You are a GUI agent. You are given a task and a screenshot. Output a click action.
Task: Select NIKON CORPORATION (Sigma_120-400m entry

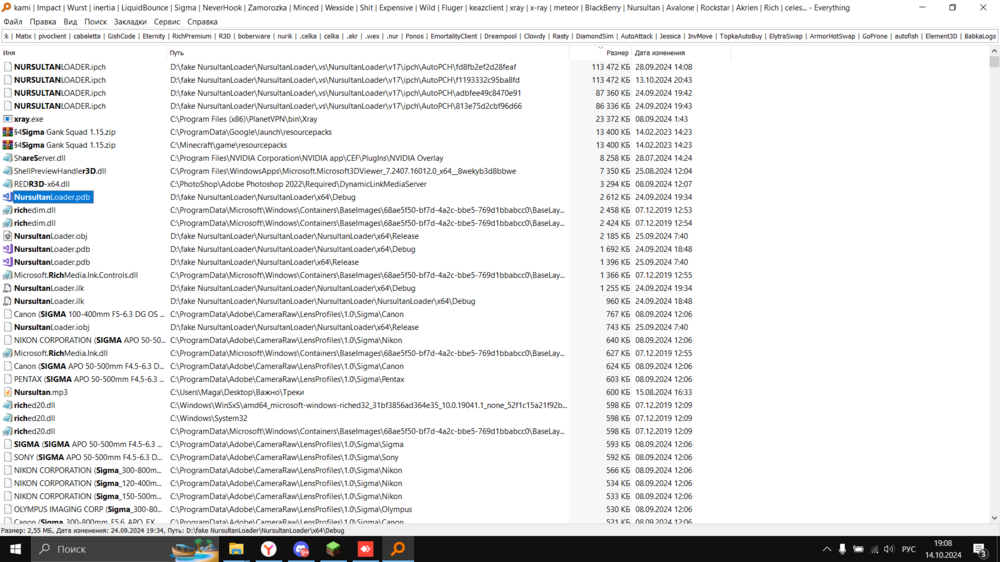(x=88, y=484)
